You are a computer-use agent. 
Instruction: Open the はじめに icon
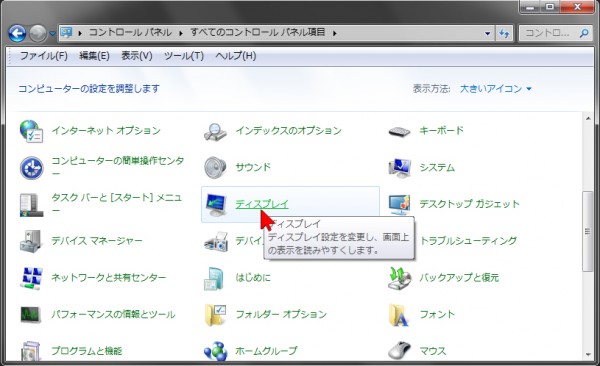pyautogui.click(x=214, y=278)
